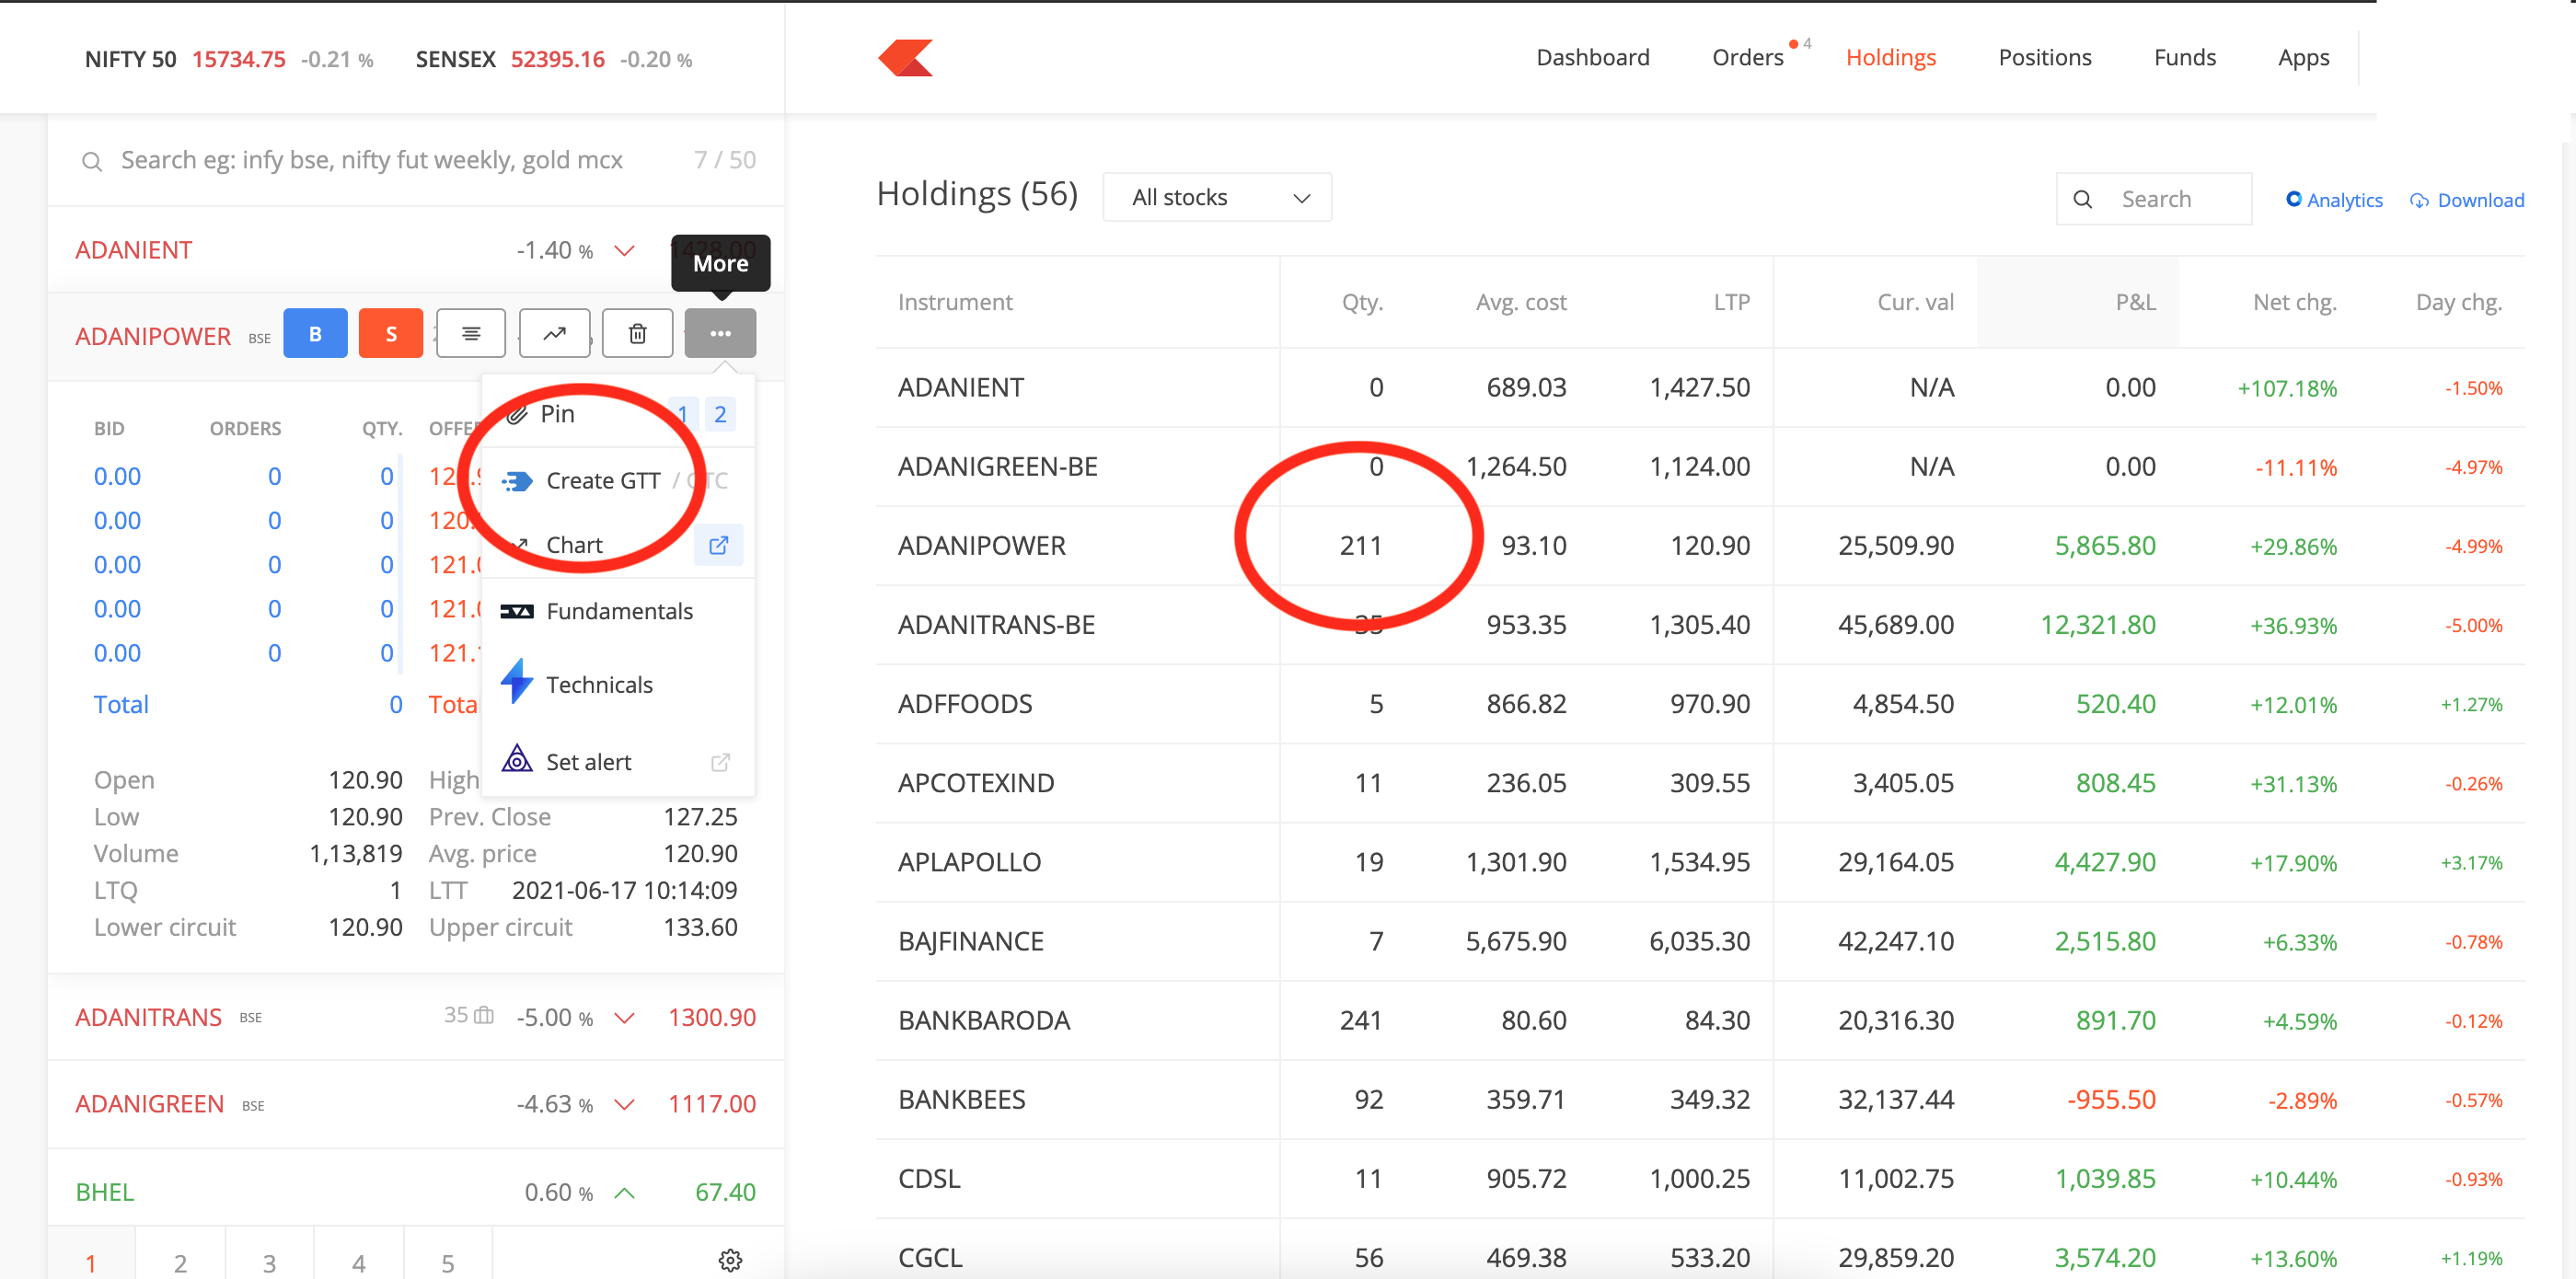Open the Apps page
Viewport: 2576px width, 1279px height.
2303,58
